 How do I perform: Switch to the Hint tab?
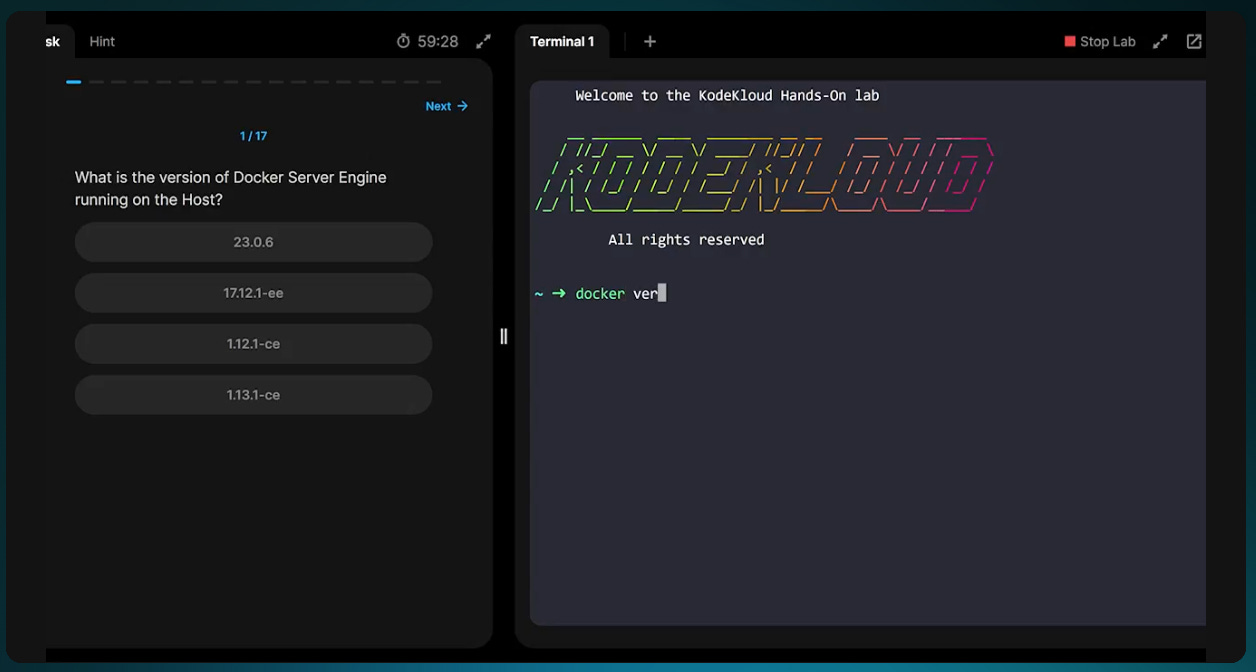[x=102, y=41]
